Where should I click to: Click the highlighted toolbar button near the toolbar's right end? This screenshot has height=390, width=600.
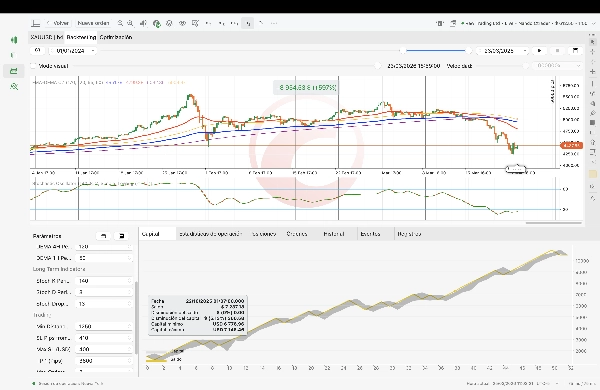[248, 23]
